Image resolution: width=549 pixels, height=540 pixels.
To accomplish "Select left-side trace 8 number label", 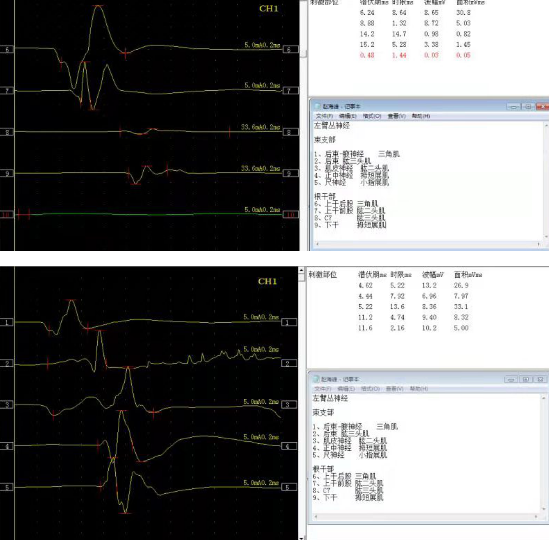I will [7, 132].
